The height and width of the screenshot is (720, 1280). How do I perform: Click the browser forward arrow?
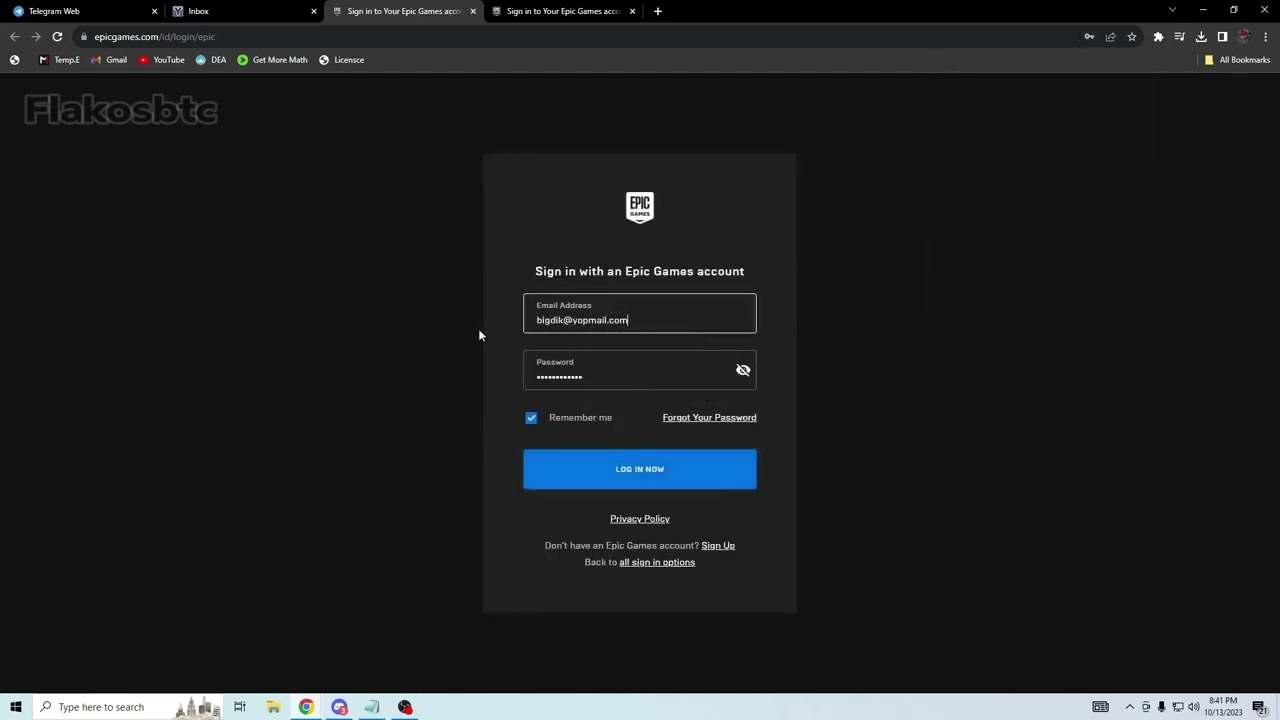click(36, 37)
